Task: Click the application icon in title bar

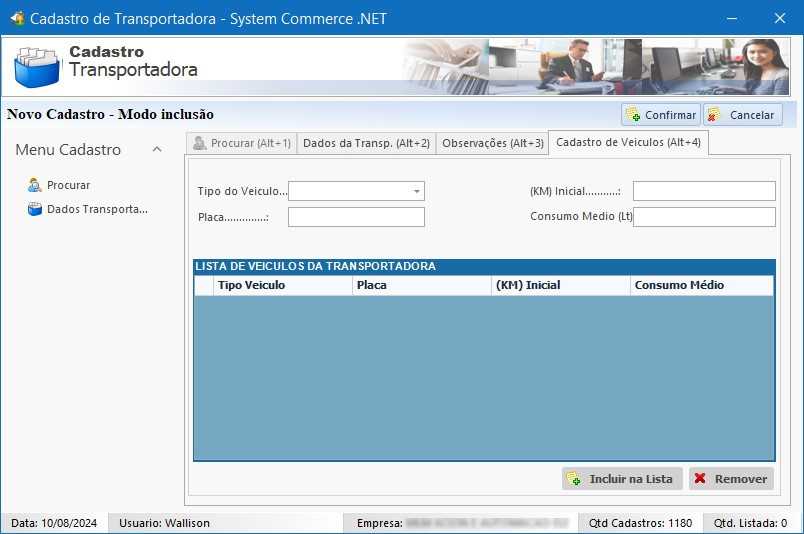Action: point(16,18)
